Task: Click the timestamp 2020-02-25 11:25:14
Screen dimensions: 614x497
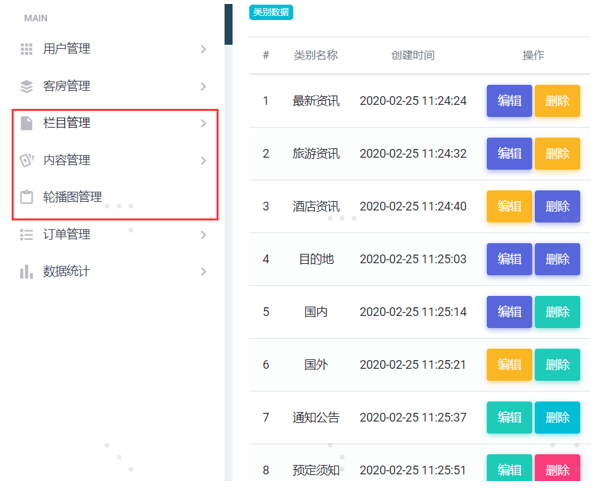Action: 413,312
